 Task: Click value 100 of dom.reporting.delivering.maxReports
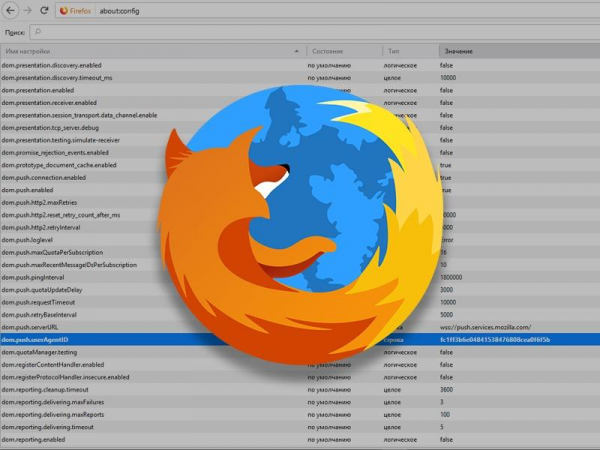(x=445, y=414)
